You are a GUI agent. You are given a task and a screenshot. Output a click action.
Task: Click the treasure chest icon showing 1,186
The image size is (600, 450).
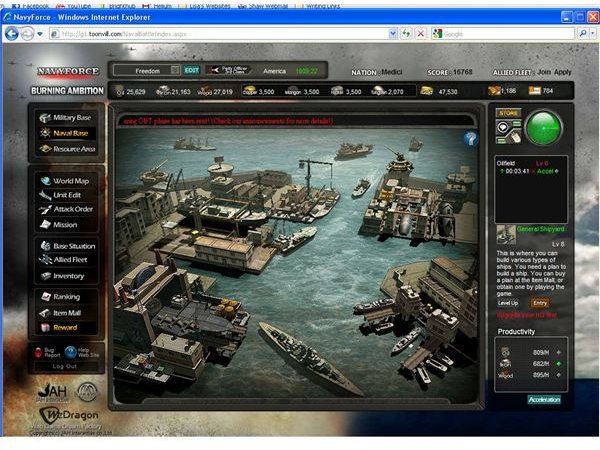point(494,91)
